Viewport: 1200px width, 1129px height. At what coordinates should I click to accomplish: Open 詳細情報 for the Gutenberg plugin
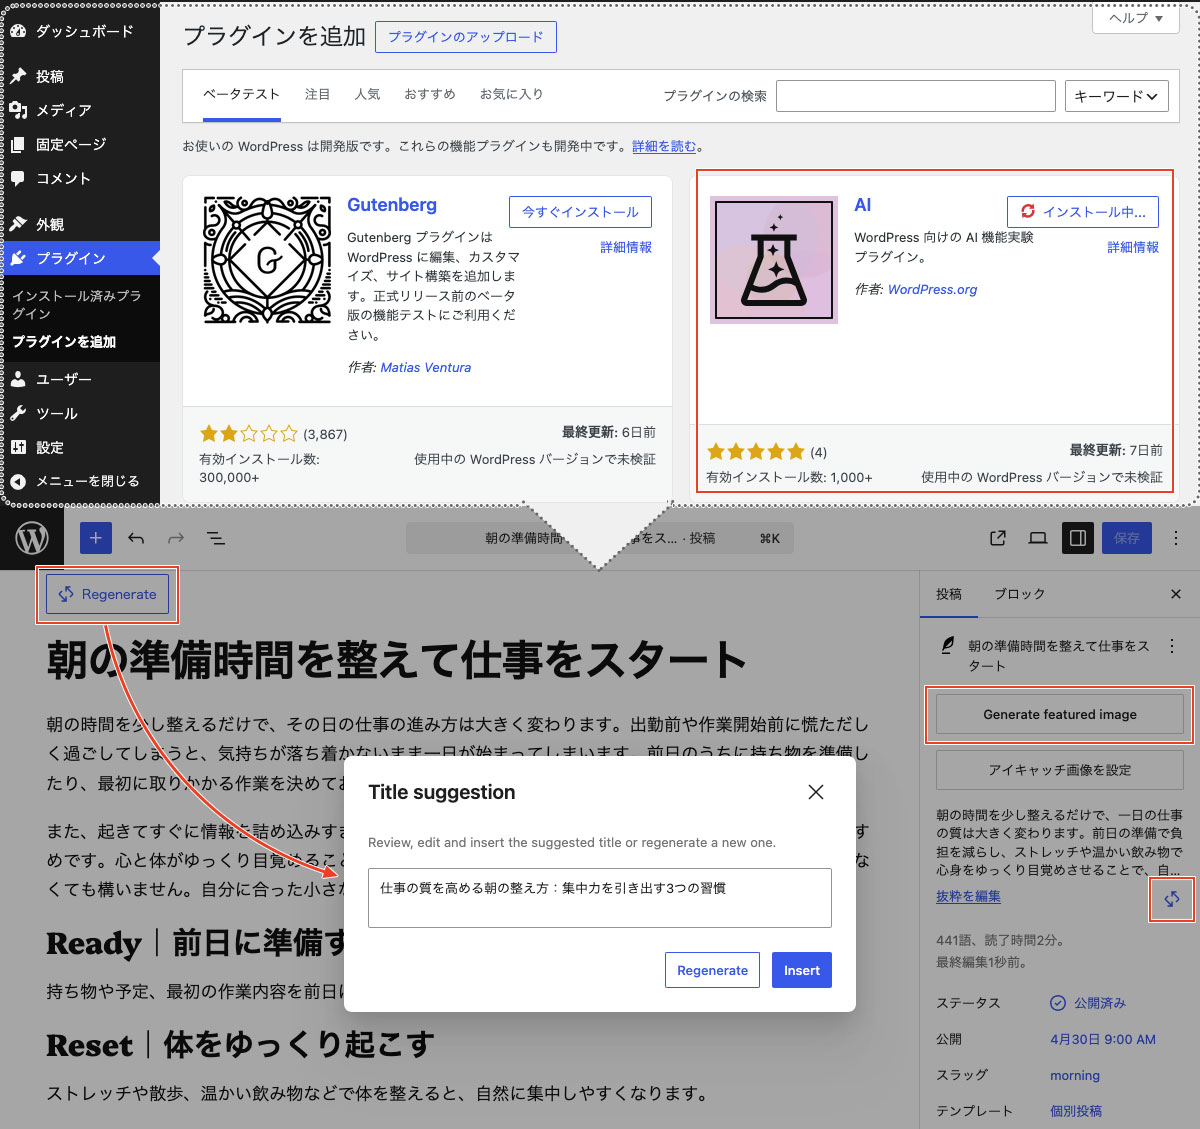[x=626, y=247]
